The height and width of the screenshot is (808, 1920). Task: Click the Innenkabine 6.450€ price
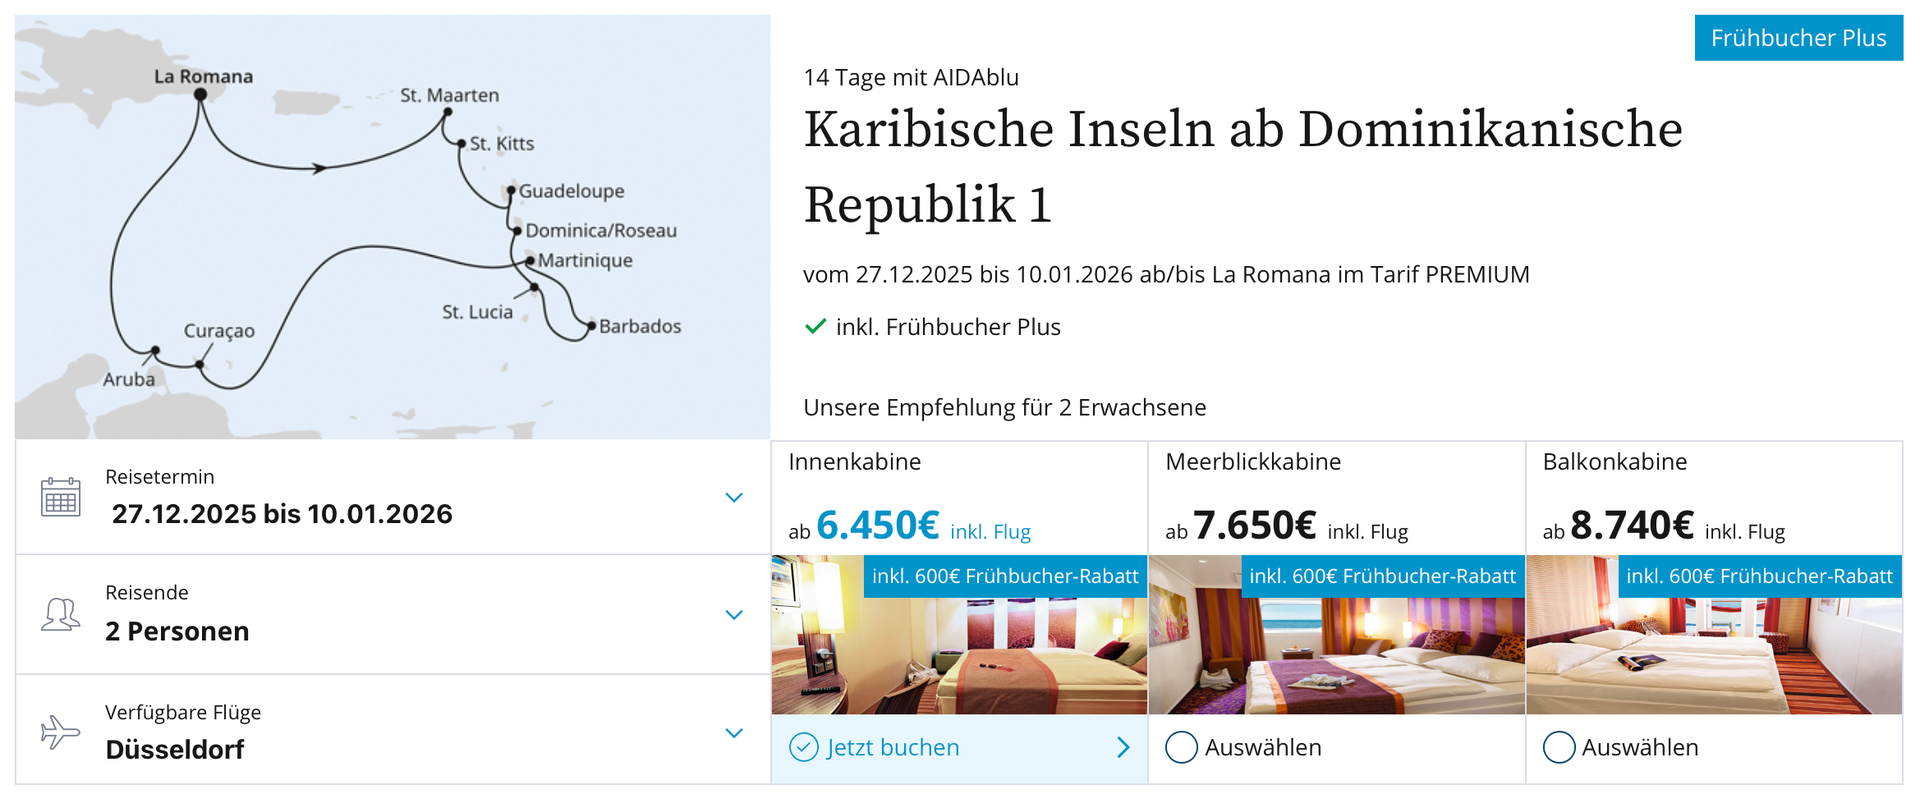coord(878,525)
